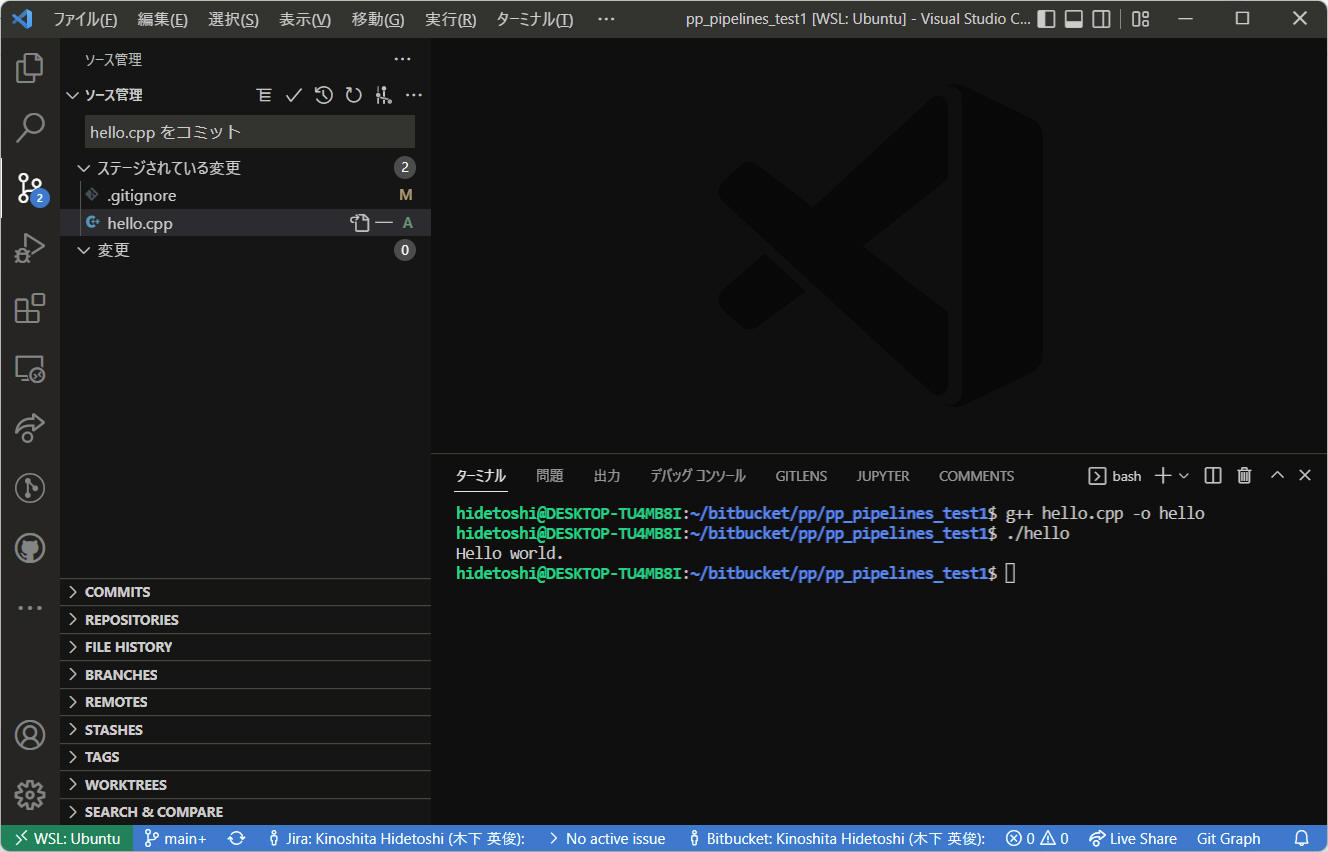Toggle the bottom panel layout button
1328x852 pixels.
1073,19
